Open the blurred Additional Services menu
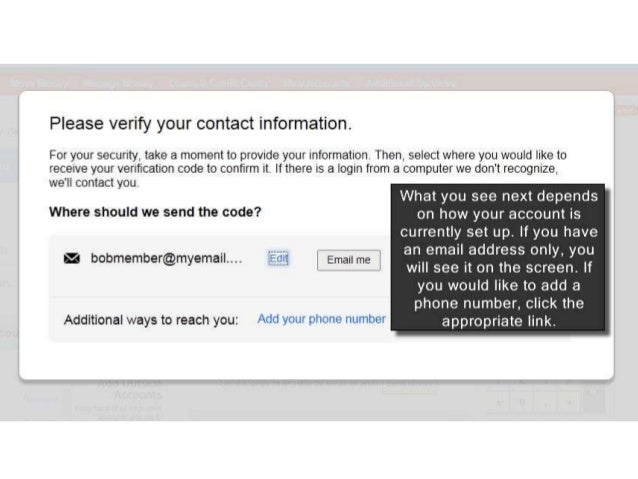The width and height of the screenshot is (638, 479). 411,84
